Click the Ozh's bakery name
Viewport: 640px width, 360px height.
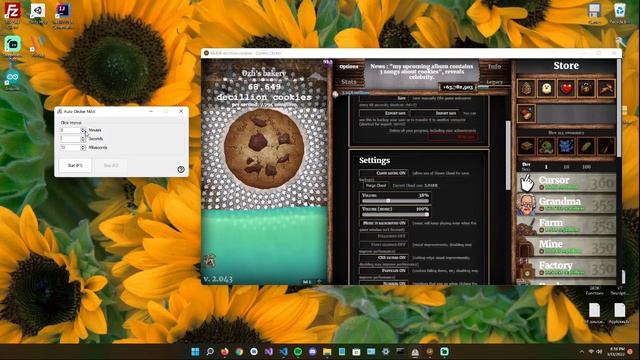point(264,73)
